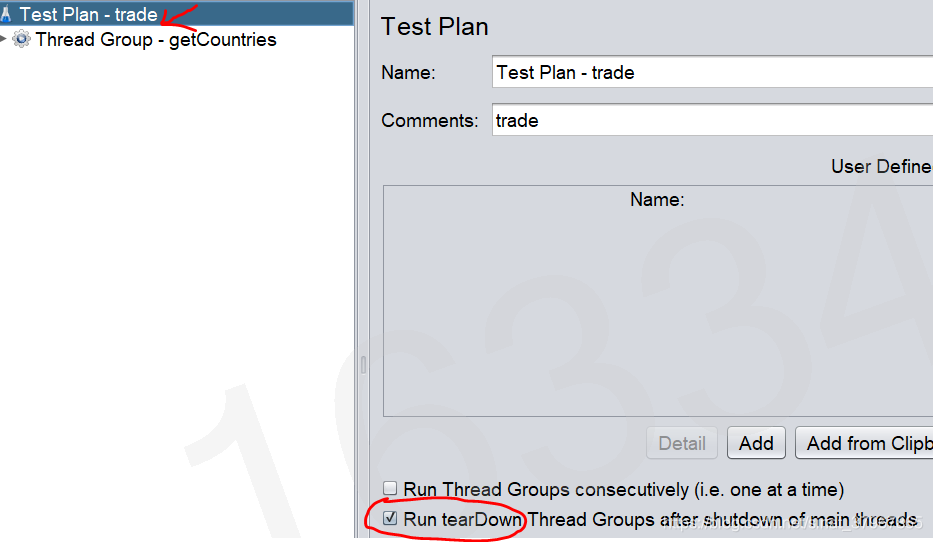This screenshot has width=933, height=542.
Task: Click the Comments input field
Action: [x=712, y=120]
